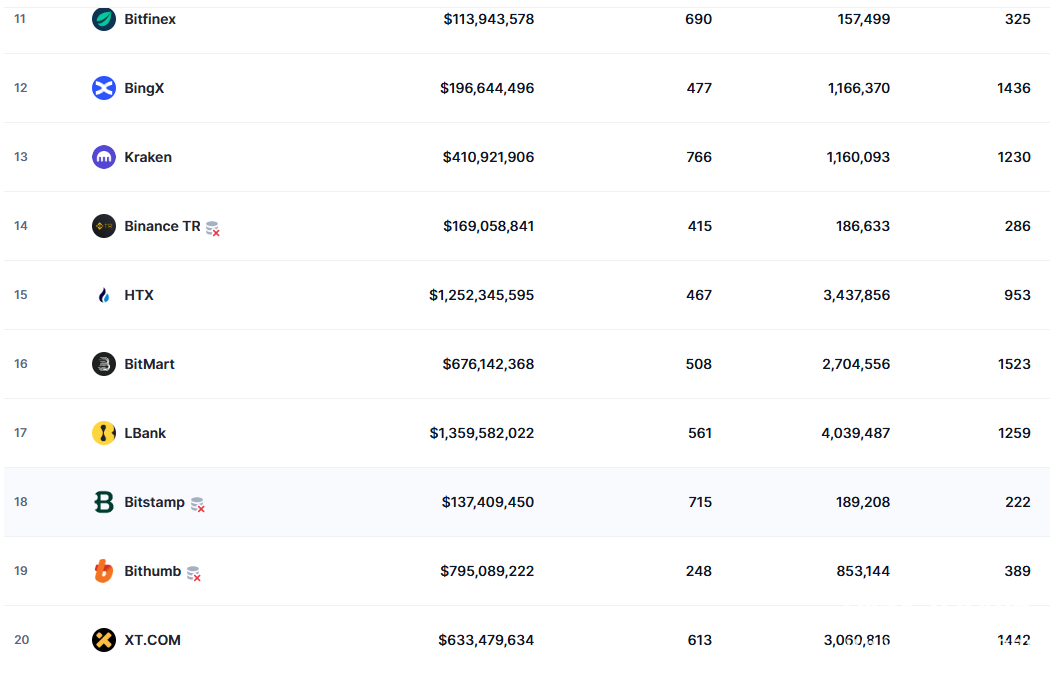Open the LBank exchange name link
1050x674 pixels.
click(145, 433)
